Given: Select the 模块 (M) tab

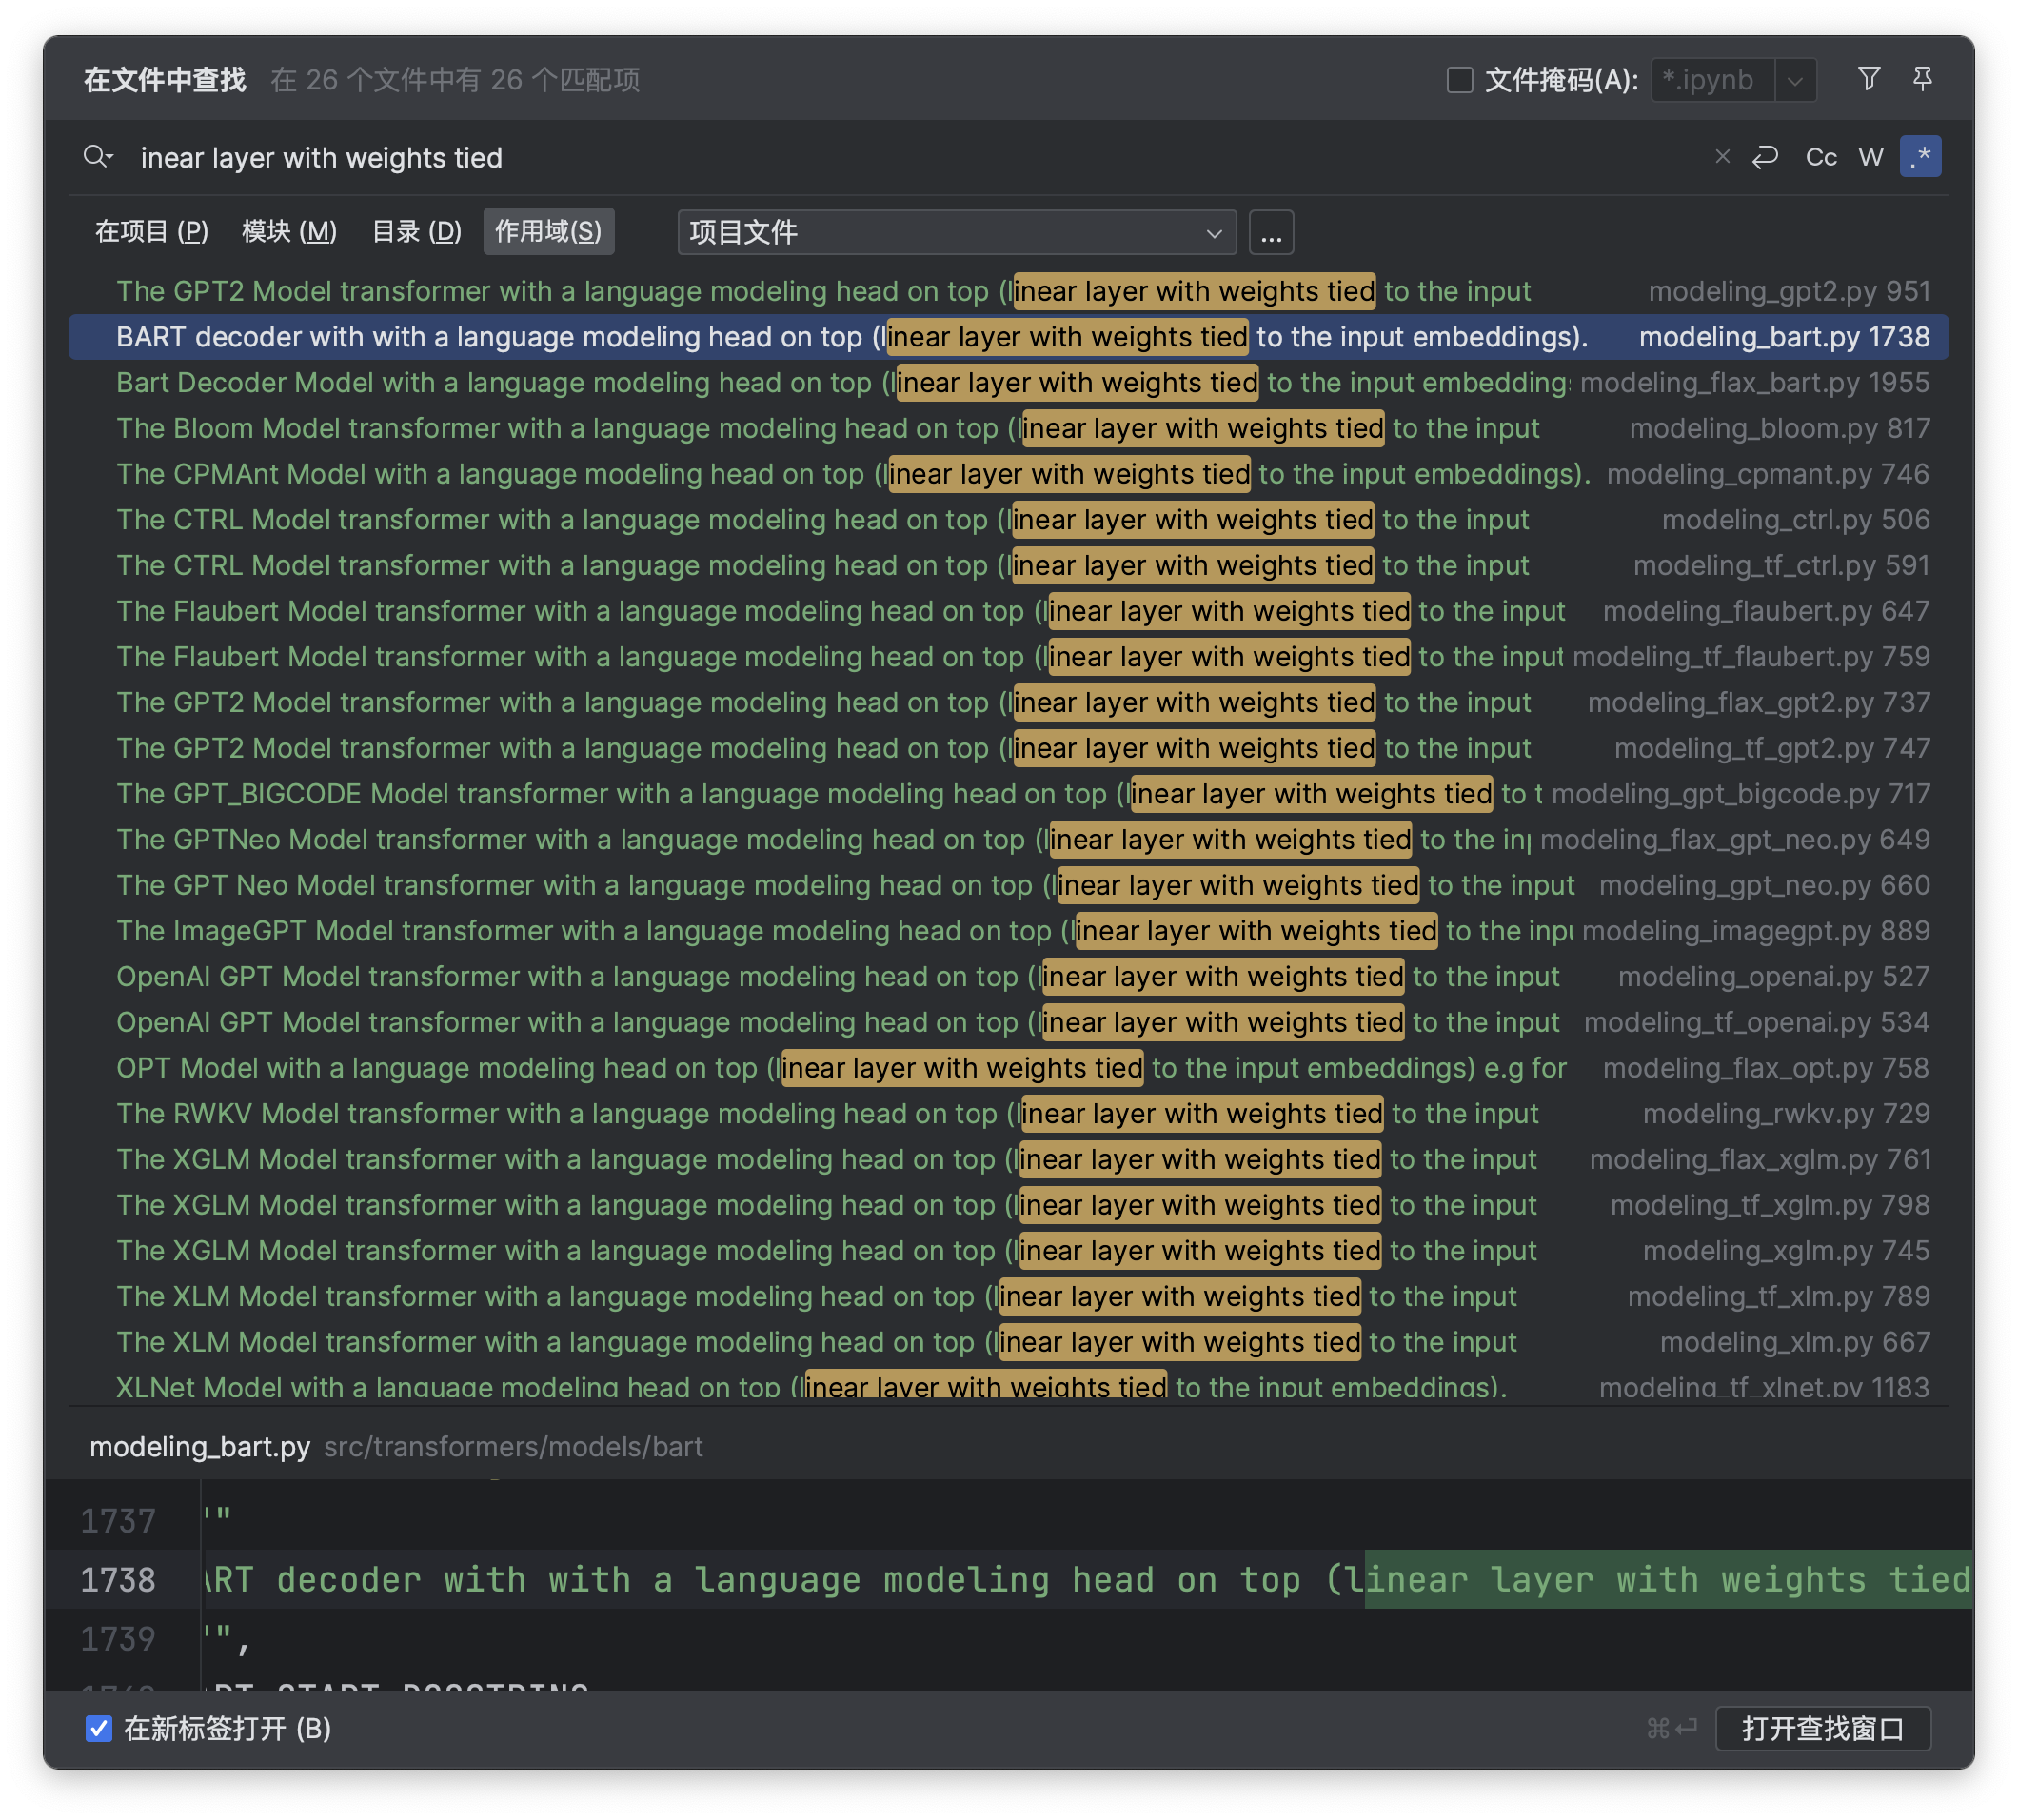Looking at the screenshot, I should pyautogui.click(x=289, y=232).
